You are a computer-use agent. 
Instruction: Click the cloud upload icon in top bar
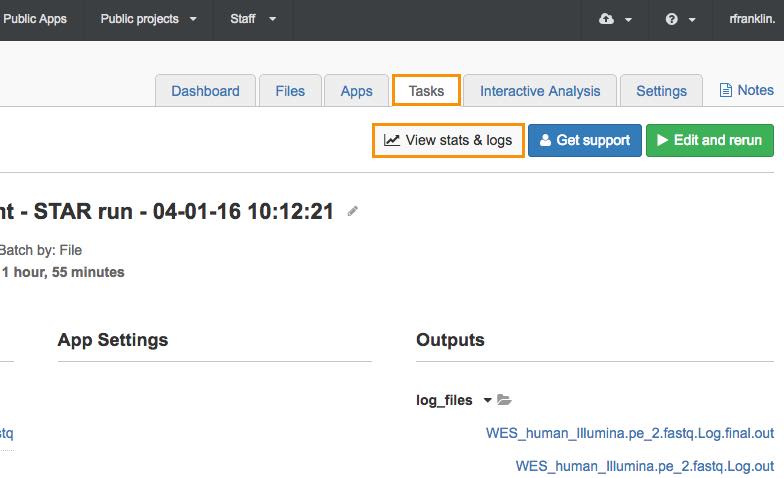(606, 19)
